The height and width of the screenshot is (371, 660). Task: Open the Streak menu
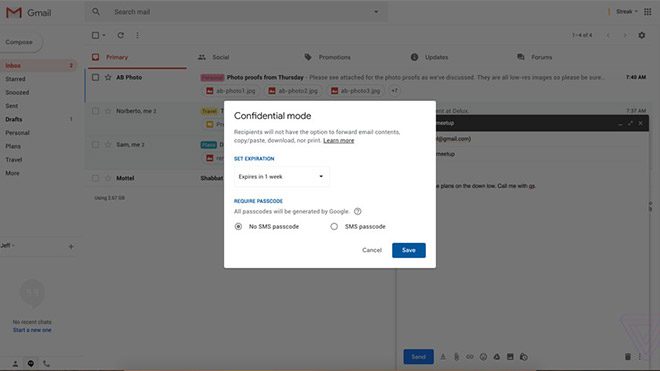pyautogui.click(x=626, y=12)
